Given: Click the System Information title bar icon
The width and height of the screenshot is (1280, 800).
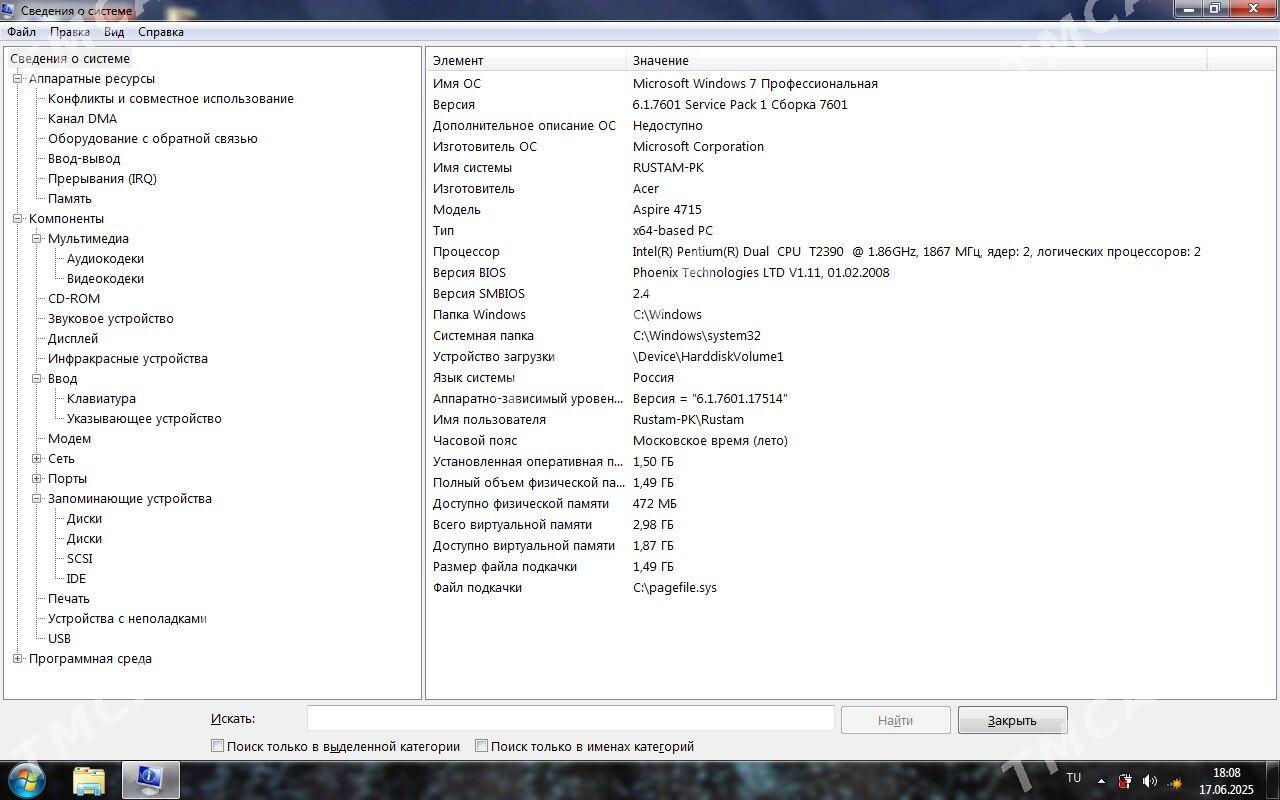Looking at the screenshot, I should [x=9, y=10].
